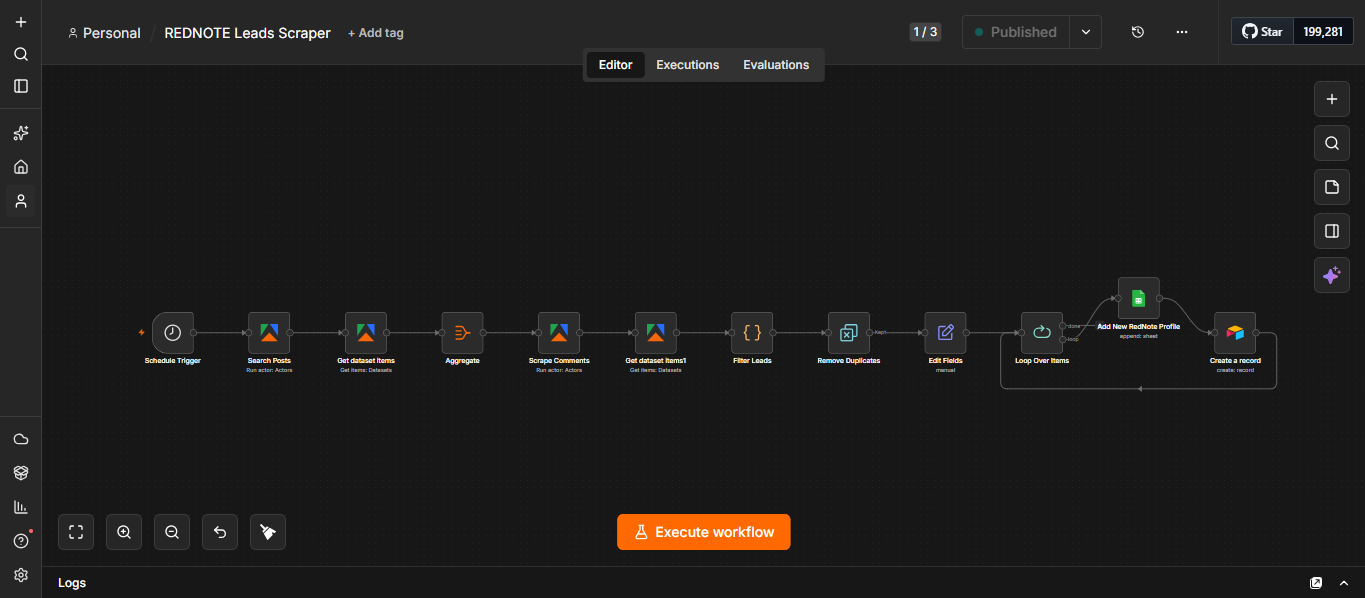Open the help question mark icon
Screen dimensions: 1365x598
coord(21,541)
